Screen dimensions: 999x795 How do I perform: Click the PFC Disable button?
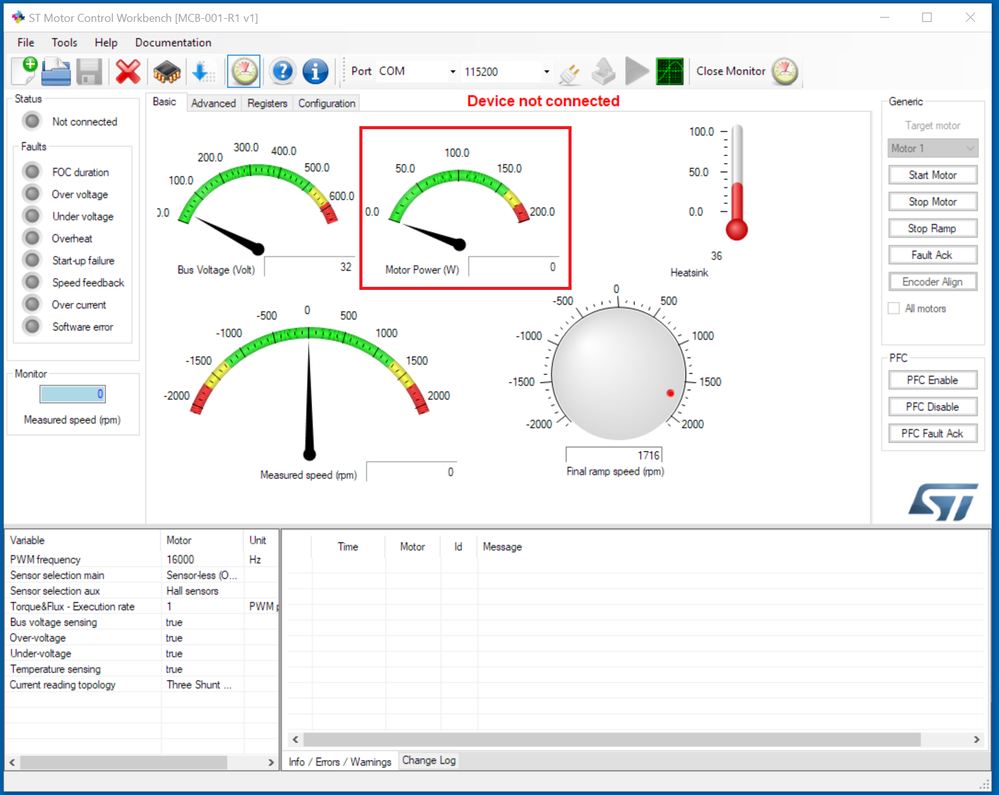[933, 407]
